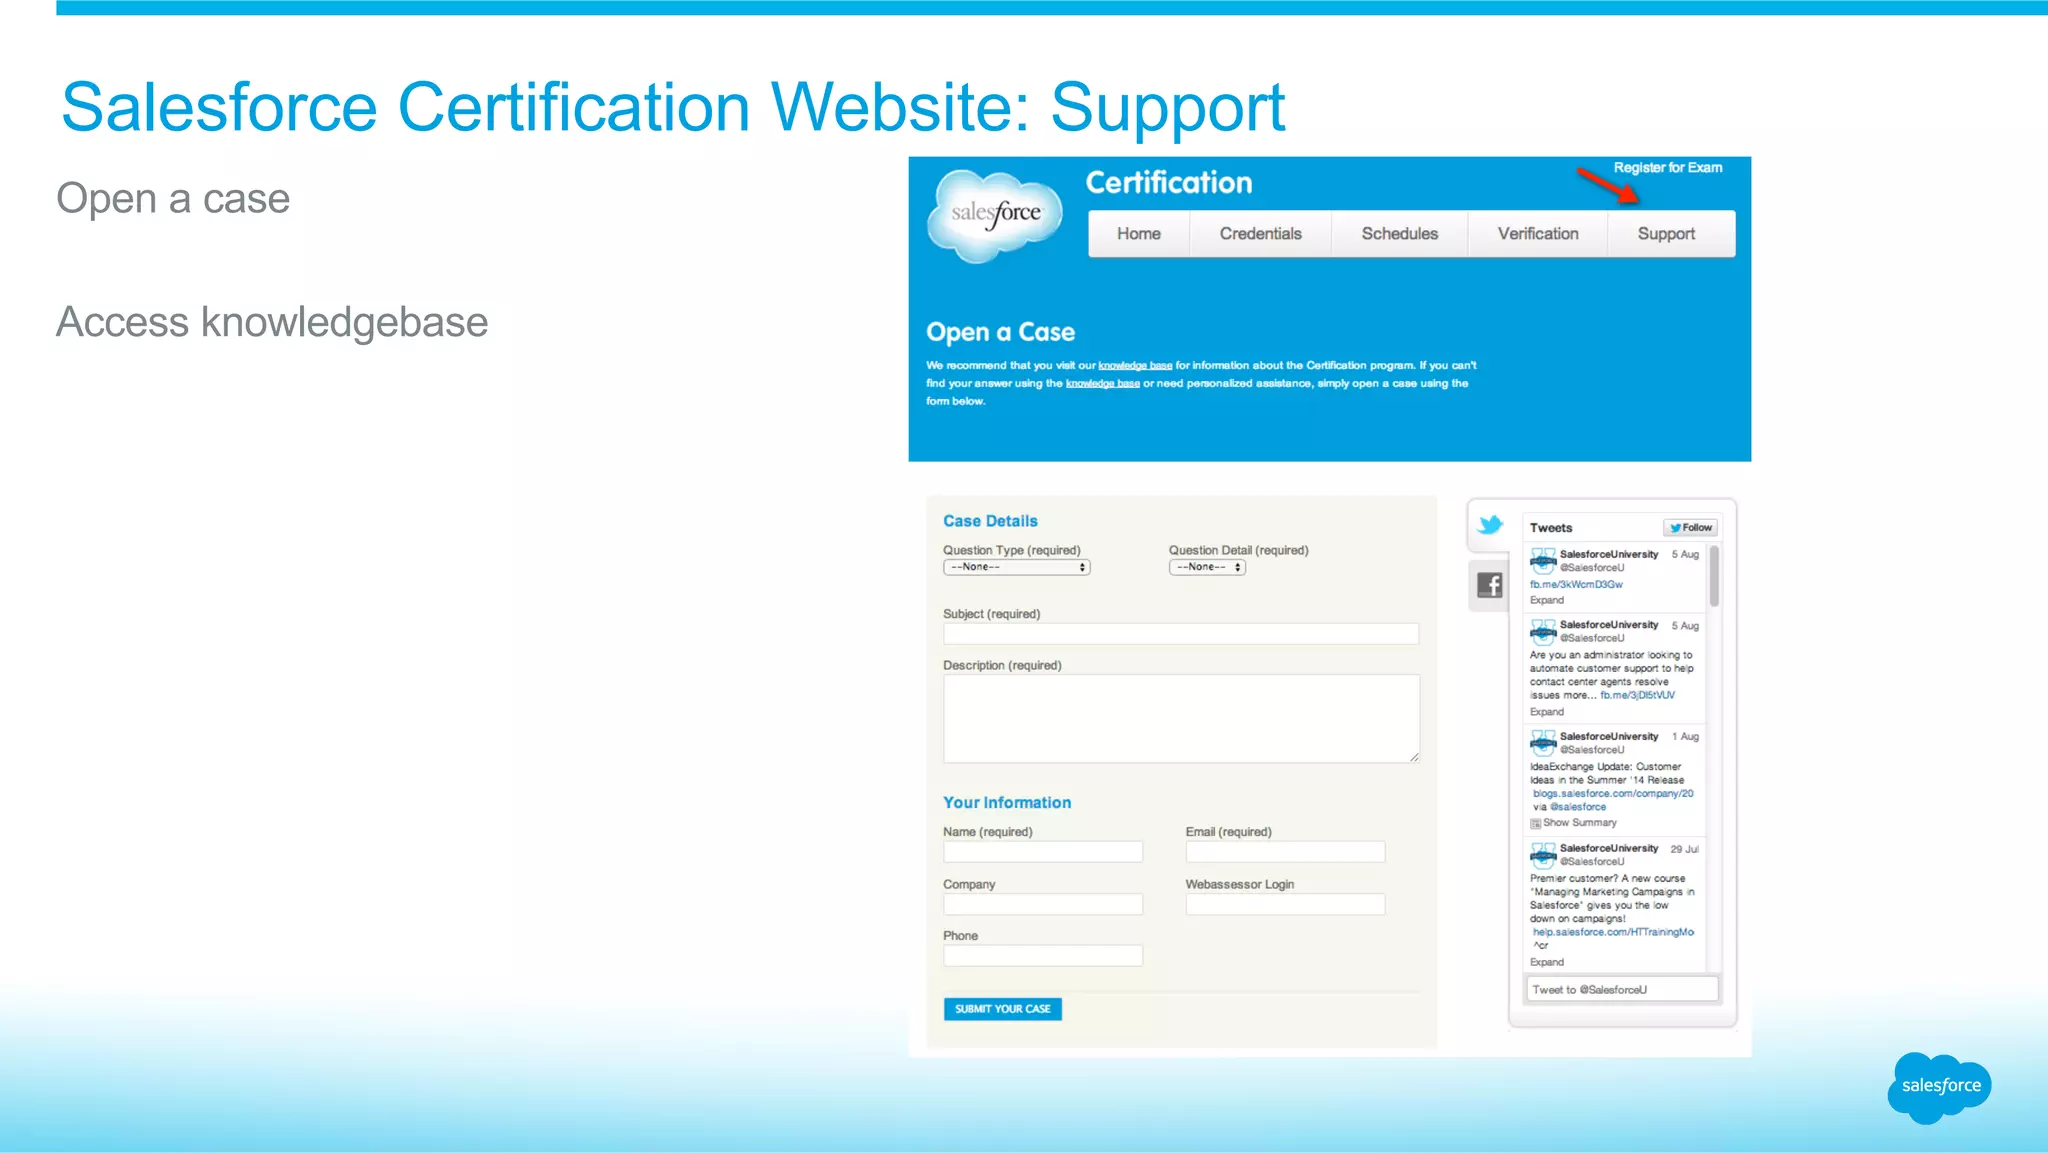
Task: Open the fb.me/3jDl5tVUV link
Action: (1637, 695)
